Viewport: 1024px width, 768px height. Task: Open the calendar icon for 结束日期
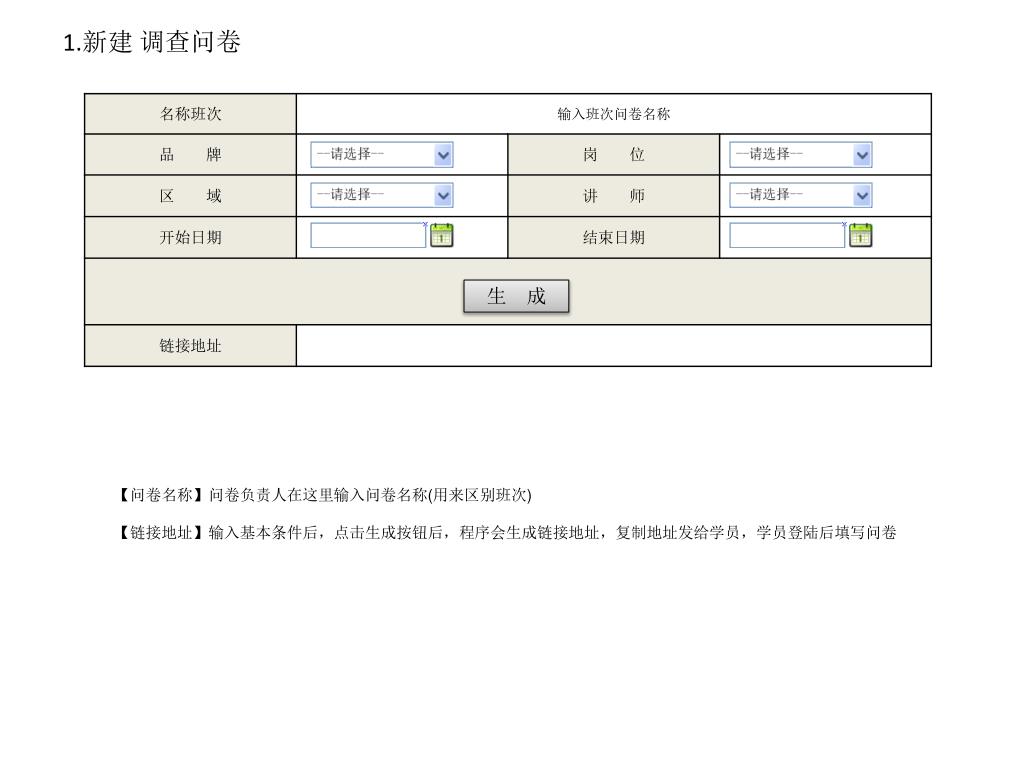pos(861,235)
